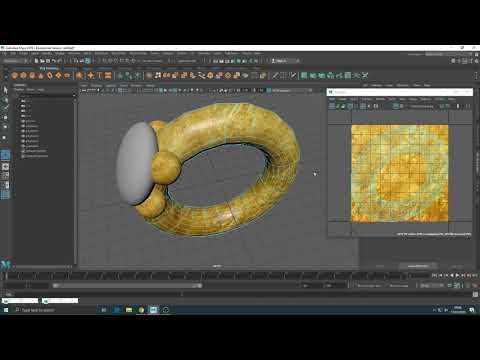Click the Undo icon in status line
The width and height of the screenshot is (480, 360).
click(54, 61)
